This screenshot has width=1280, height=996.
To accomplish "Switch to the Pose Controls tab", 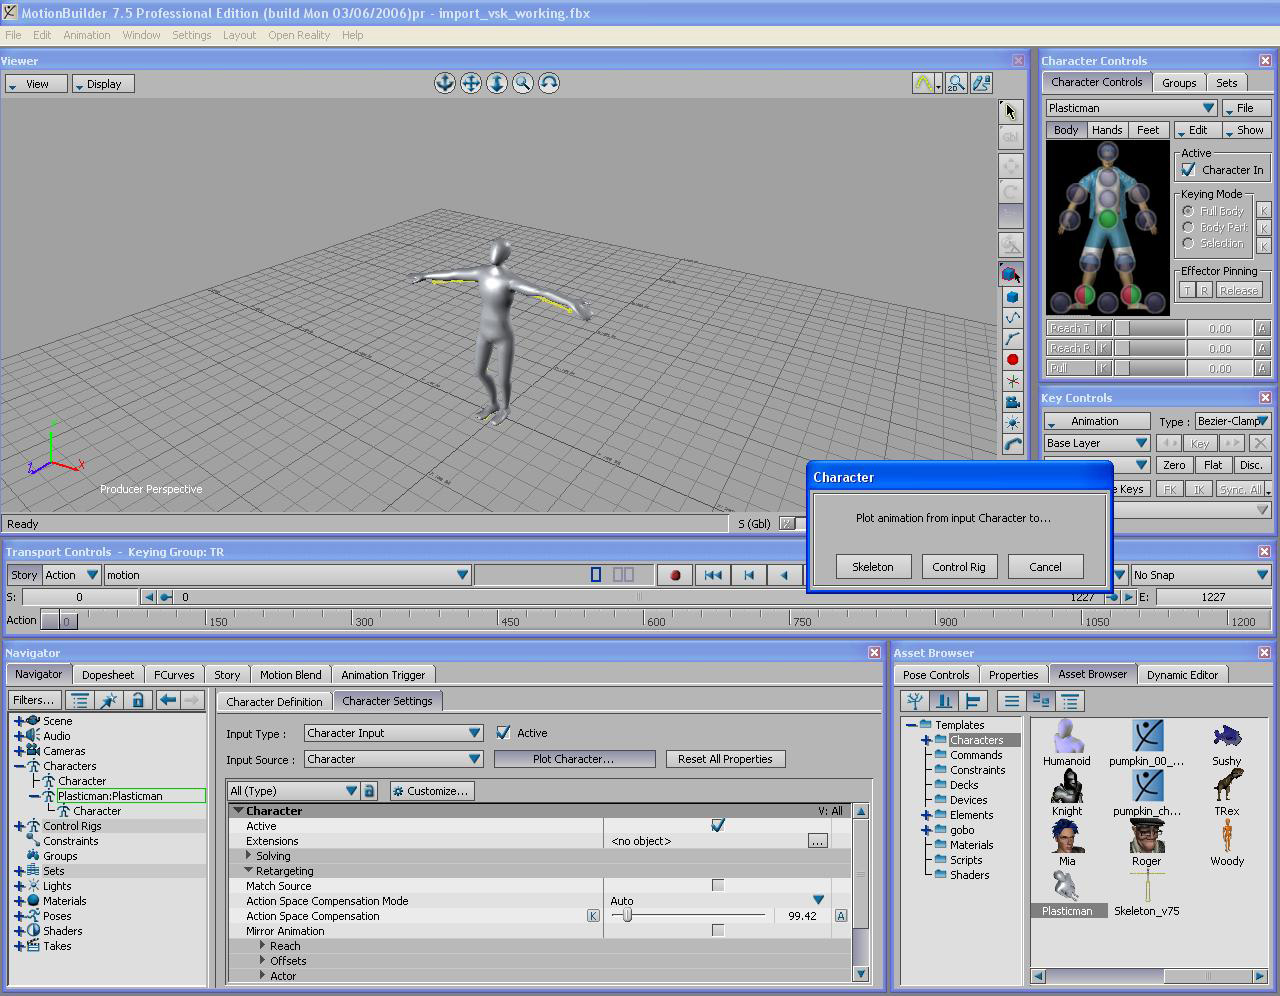I will (x=936, y=675).
